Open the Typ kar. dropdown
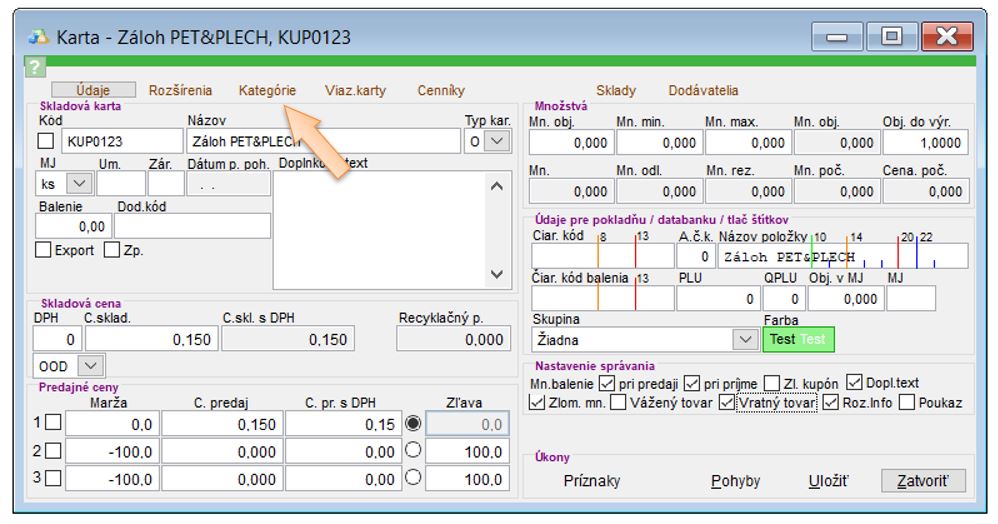Viewport: 998px width, 524px height. [498, 142]
